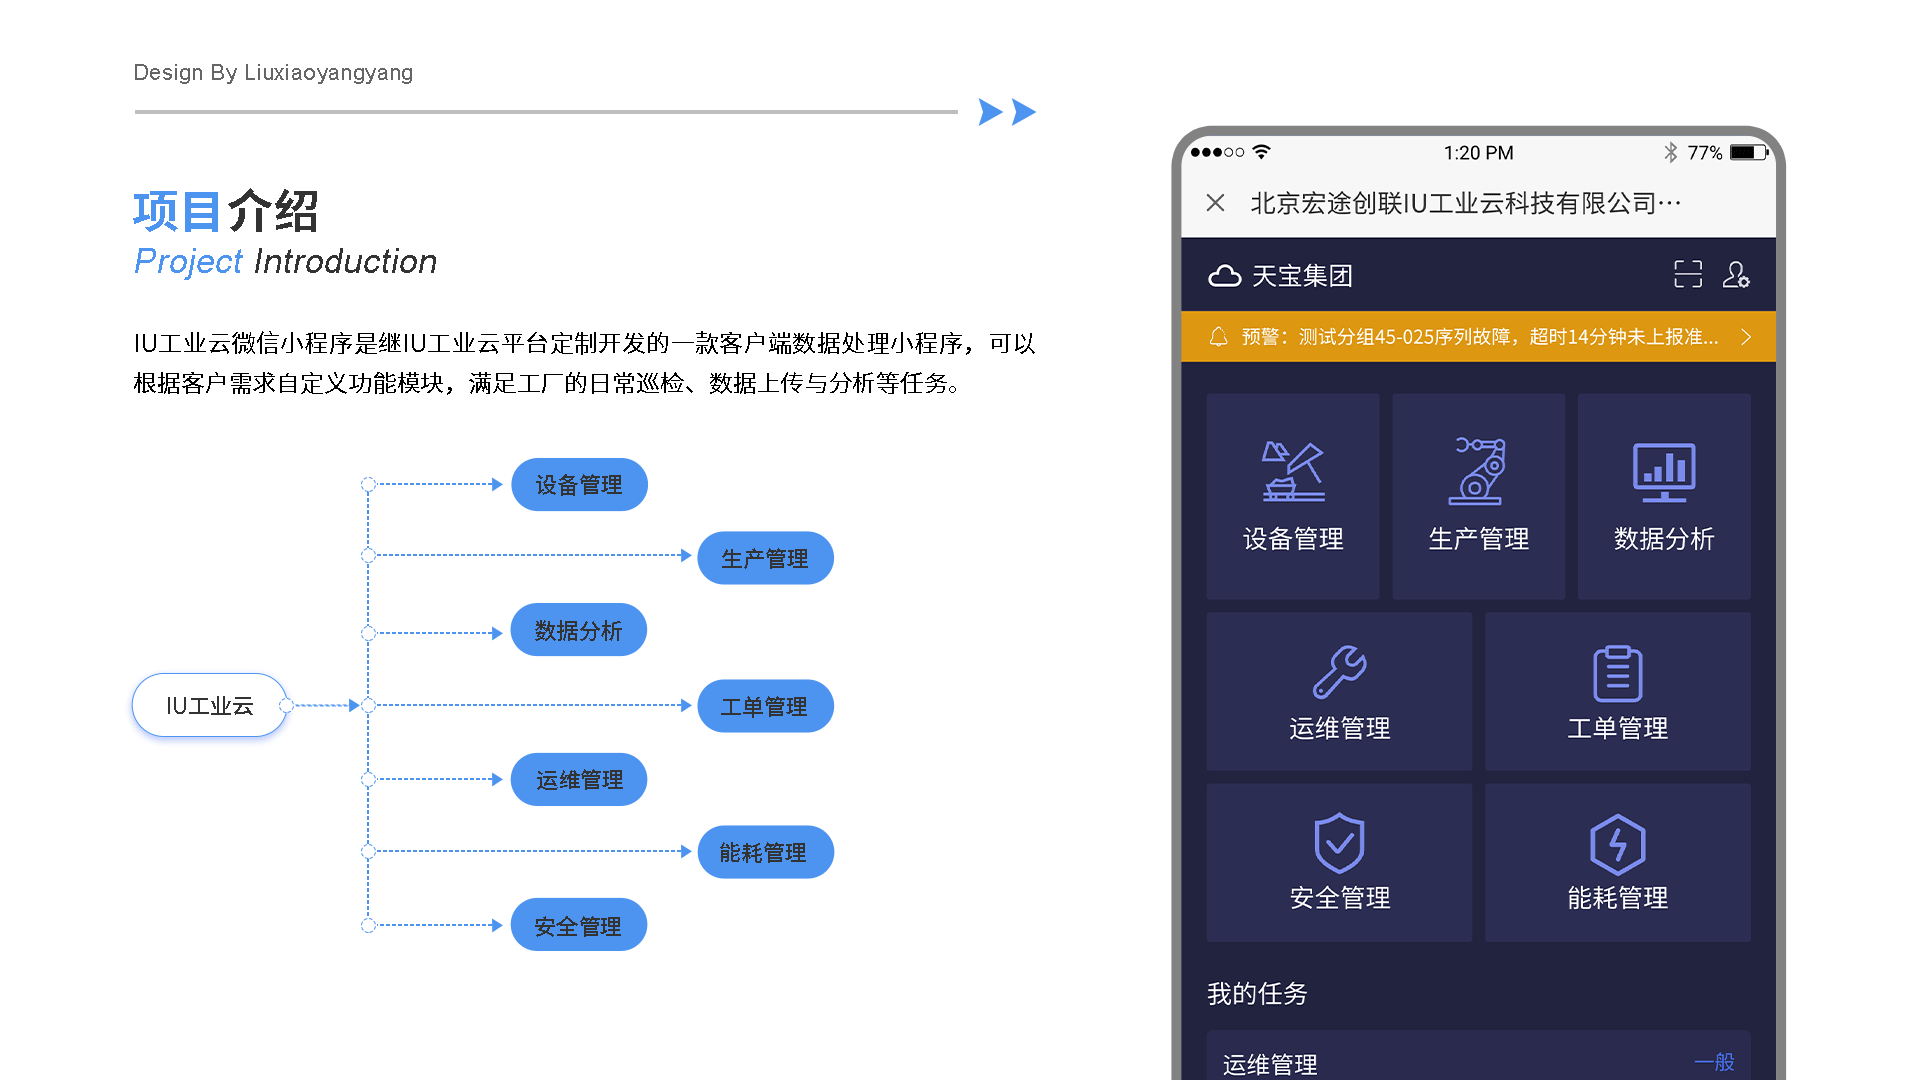Click the IU工业云 root node in diagram

tap(210, 705)
